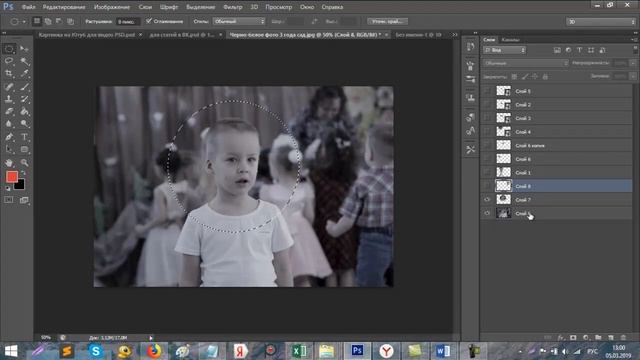
Task: Show layer Слой 8 via visibility box
Action: tap(487, 186)
